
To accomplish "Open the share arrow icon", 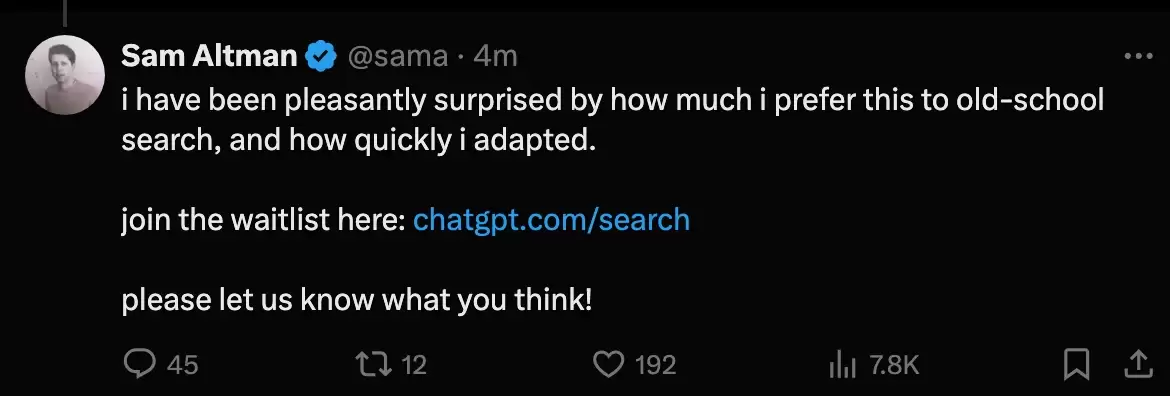I will click(1139, 364).
